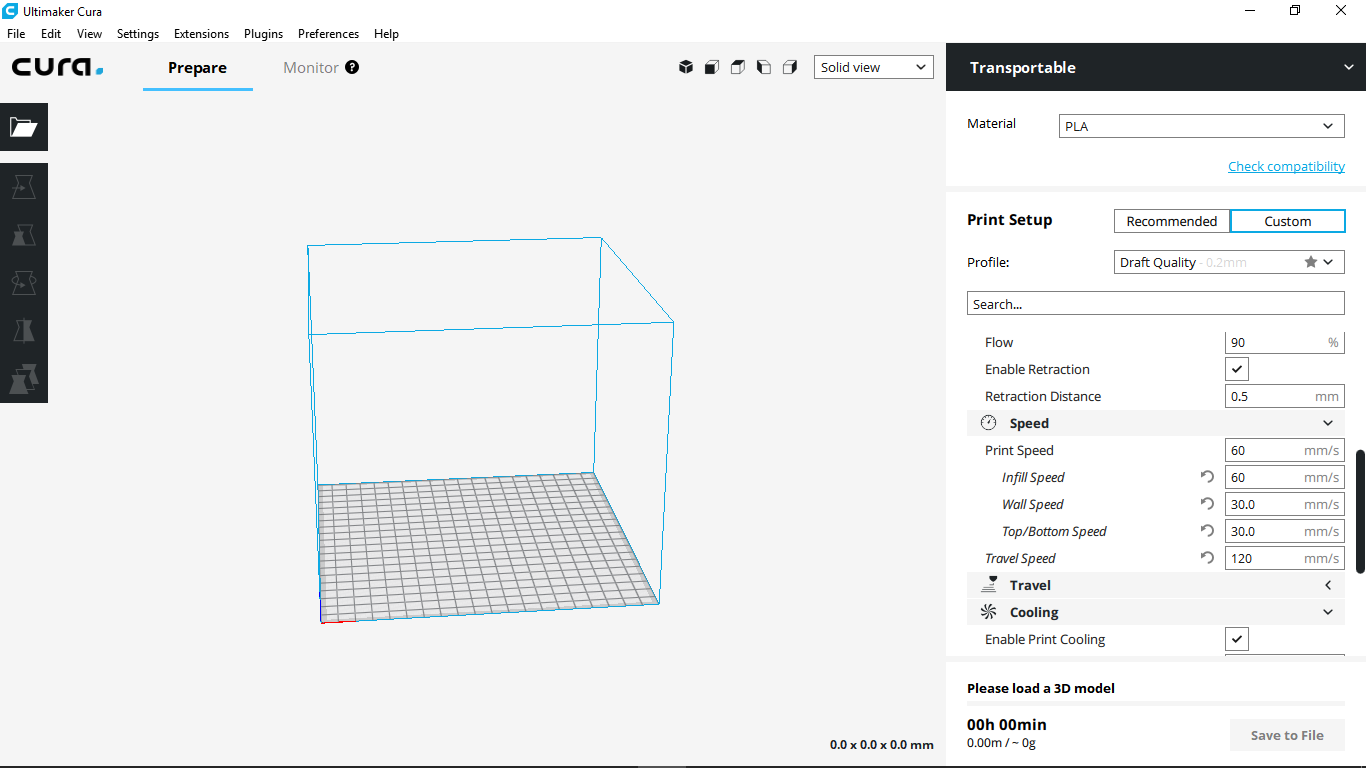This screenshot has height=768, width=1366.
Task: Click the Travel category icon
Action: point(989,585)
